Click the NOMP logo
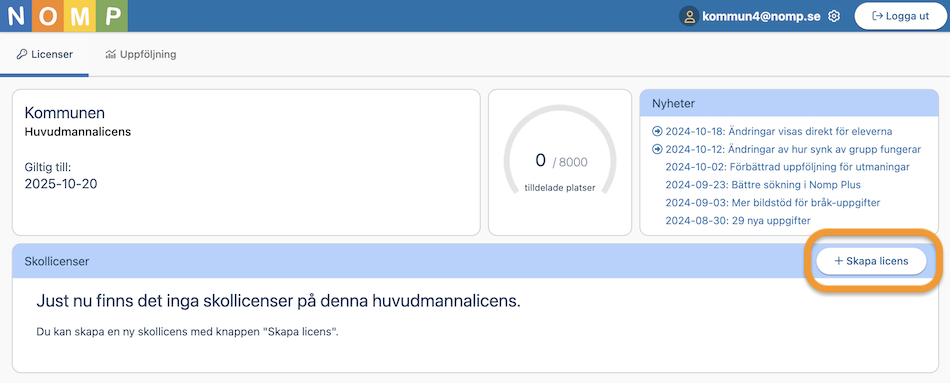 click(64, 16)
